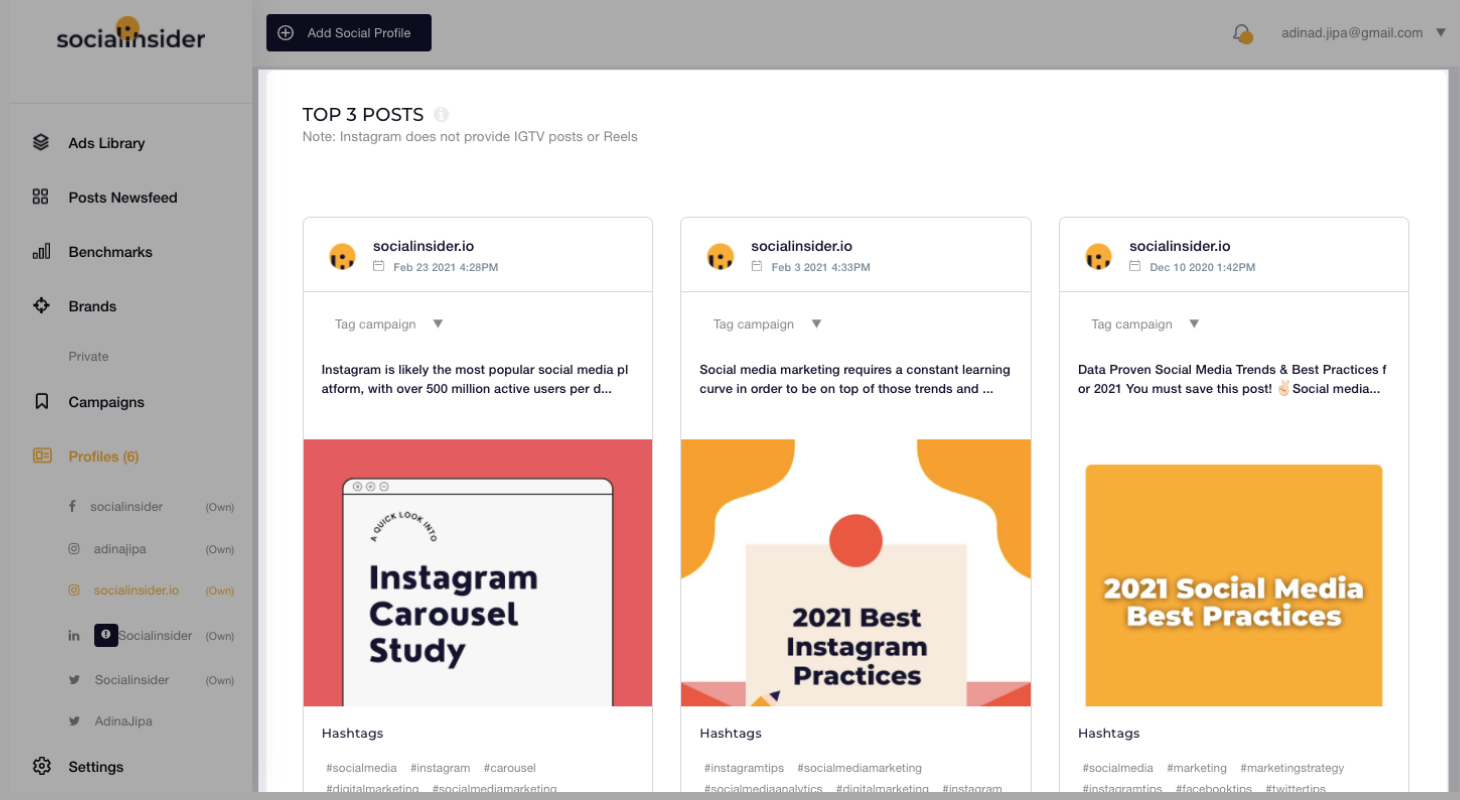Click the #marketing hashtag on third post
1460x800 pixels.
(1197, 768)
